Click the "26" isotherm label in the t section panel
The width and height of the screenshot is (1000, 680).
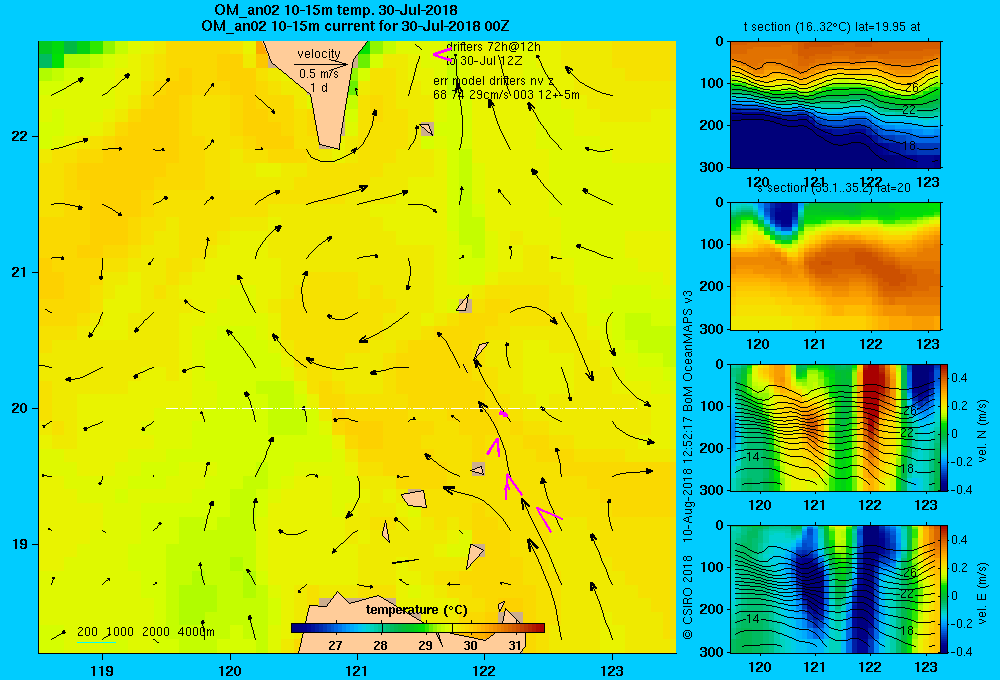[x=911, y=87]
